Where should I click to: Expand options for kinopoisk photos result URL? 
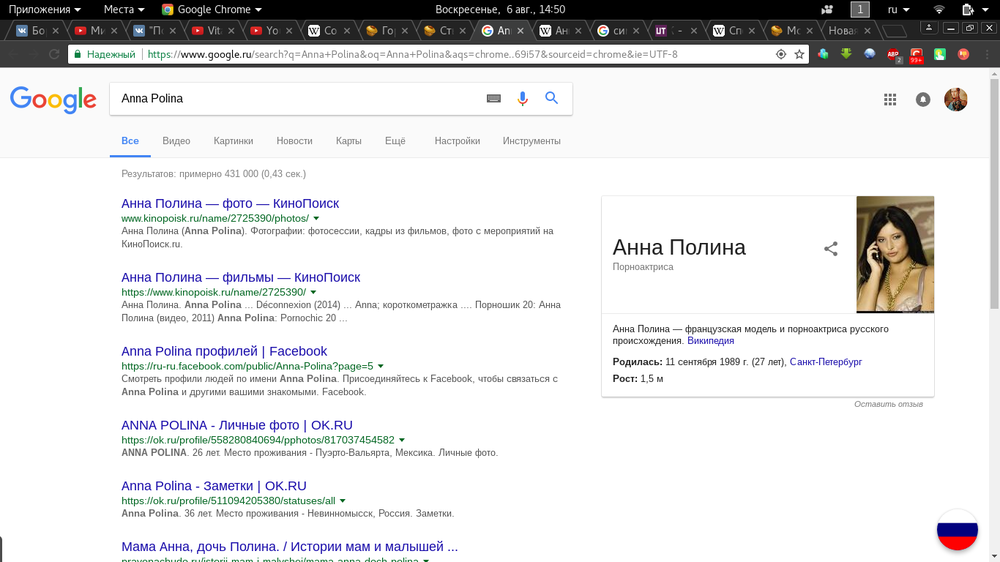[316, 219]
